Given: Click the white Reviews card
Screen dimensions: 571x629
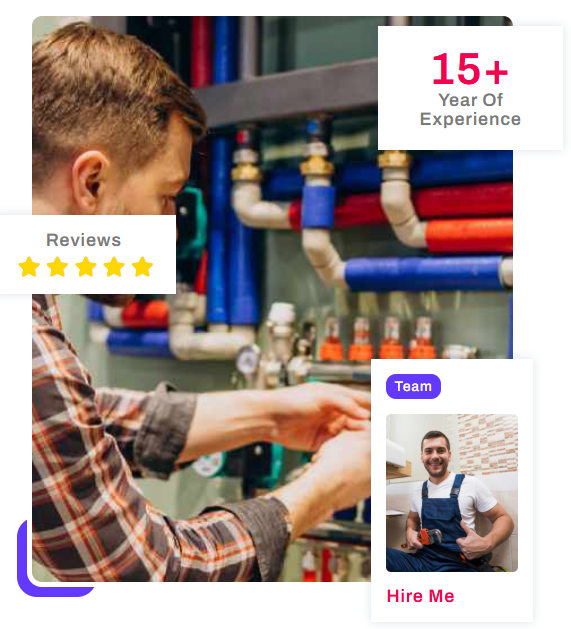Looking at the screenshot, I should 88,254.
